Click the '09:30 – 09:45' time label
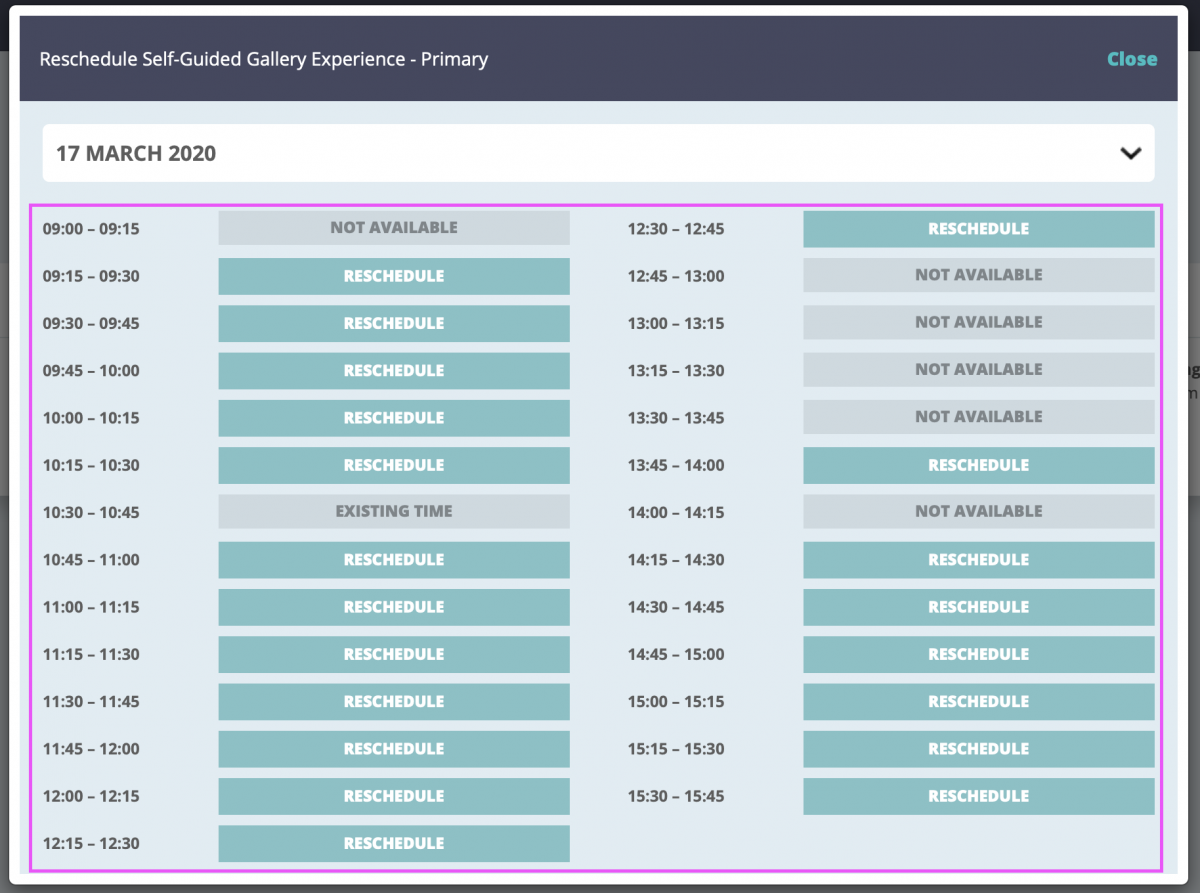The image size is (1200, 893). (x=91, y=324)
